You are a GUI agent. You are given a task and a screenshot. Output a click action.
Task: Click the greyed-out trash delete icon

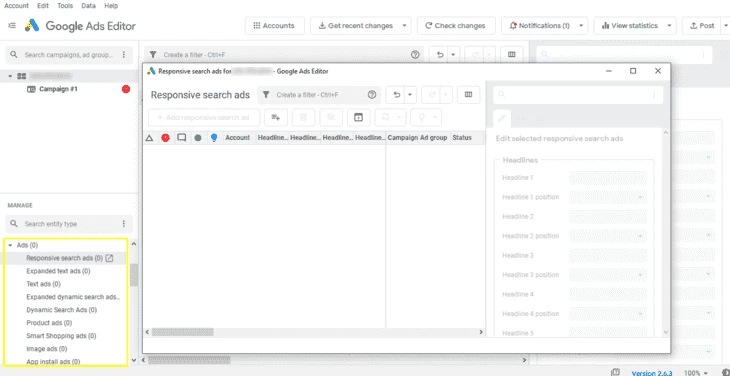pos(303,118)
